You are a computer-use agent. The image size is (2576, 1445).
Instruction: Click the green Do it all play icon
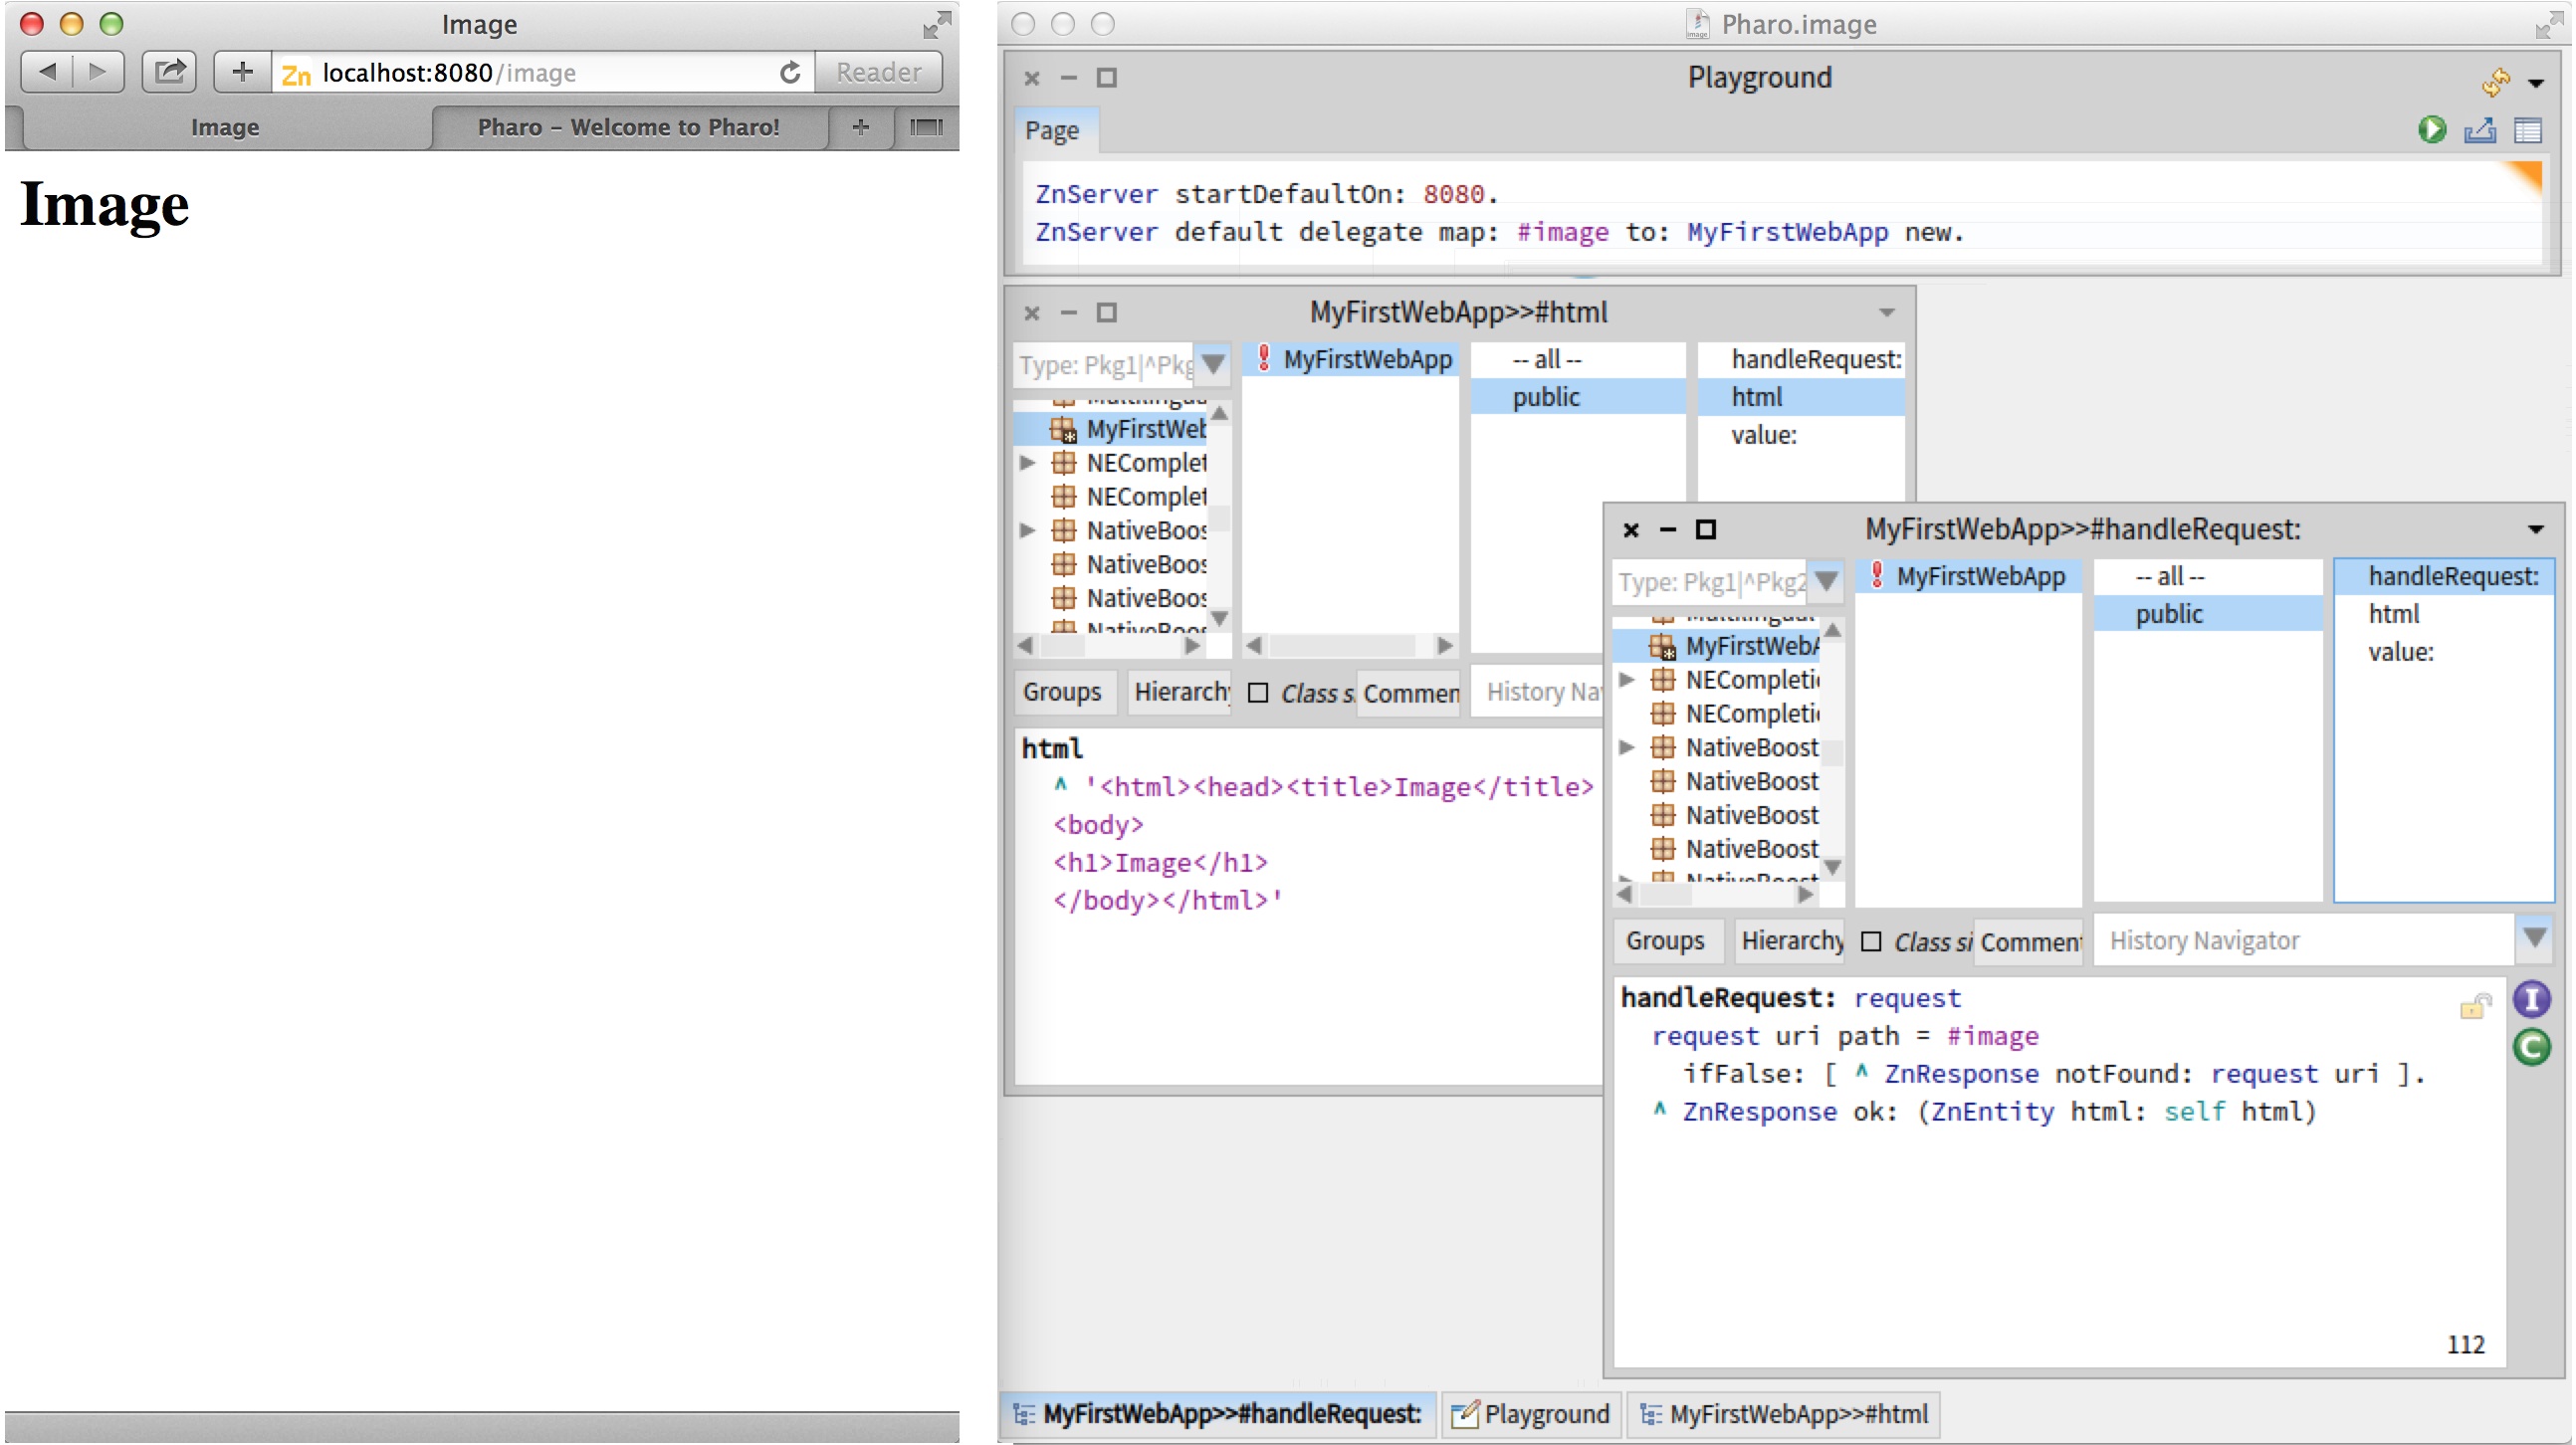(2431, 130)
